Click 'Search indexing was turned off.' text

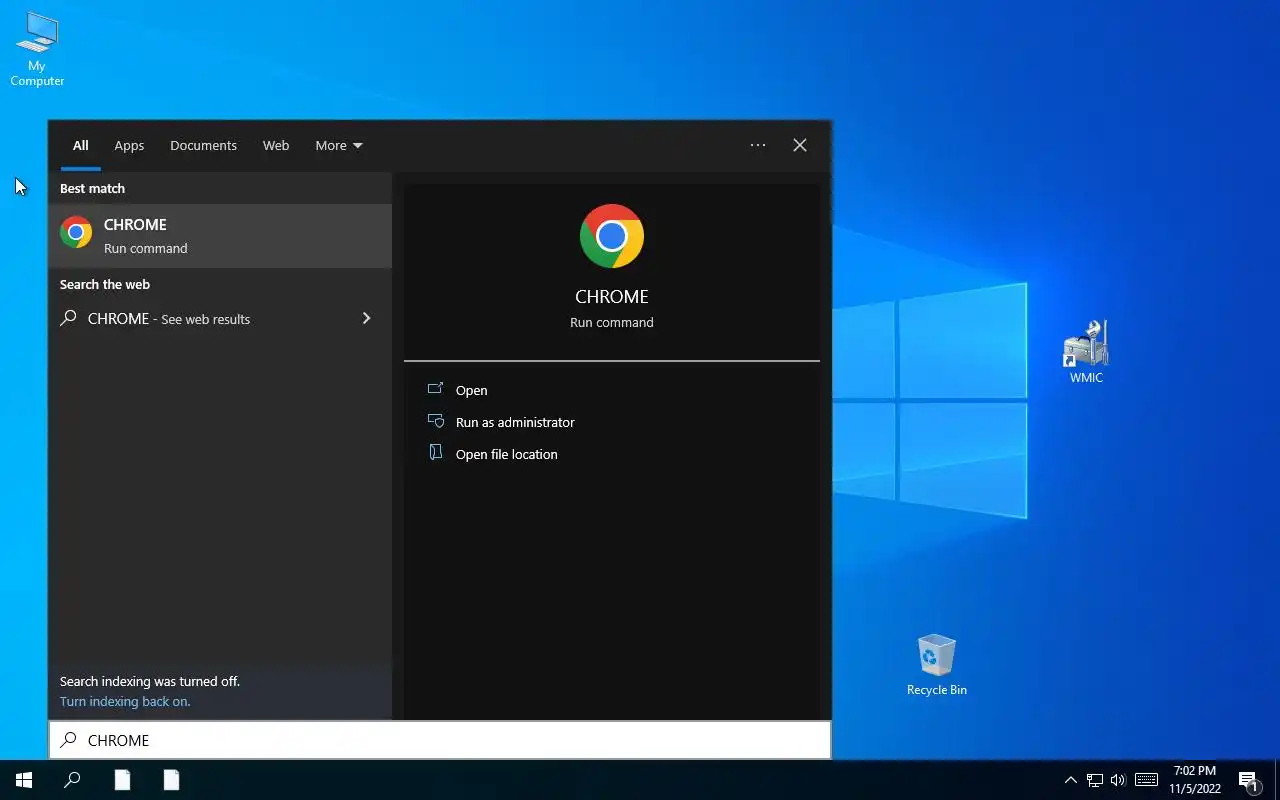coord(150,681)
